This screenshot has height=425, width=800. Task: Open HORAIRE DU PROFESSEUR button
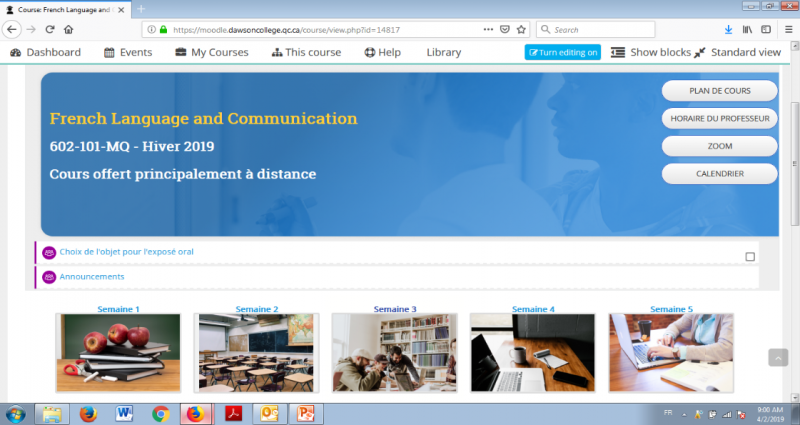pyautogui.click(x=719, y=118)
